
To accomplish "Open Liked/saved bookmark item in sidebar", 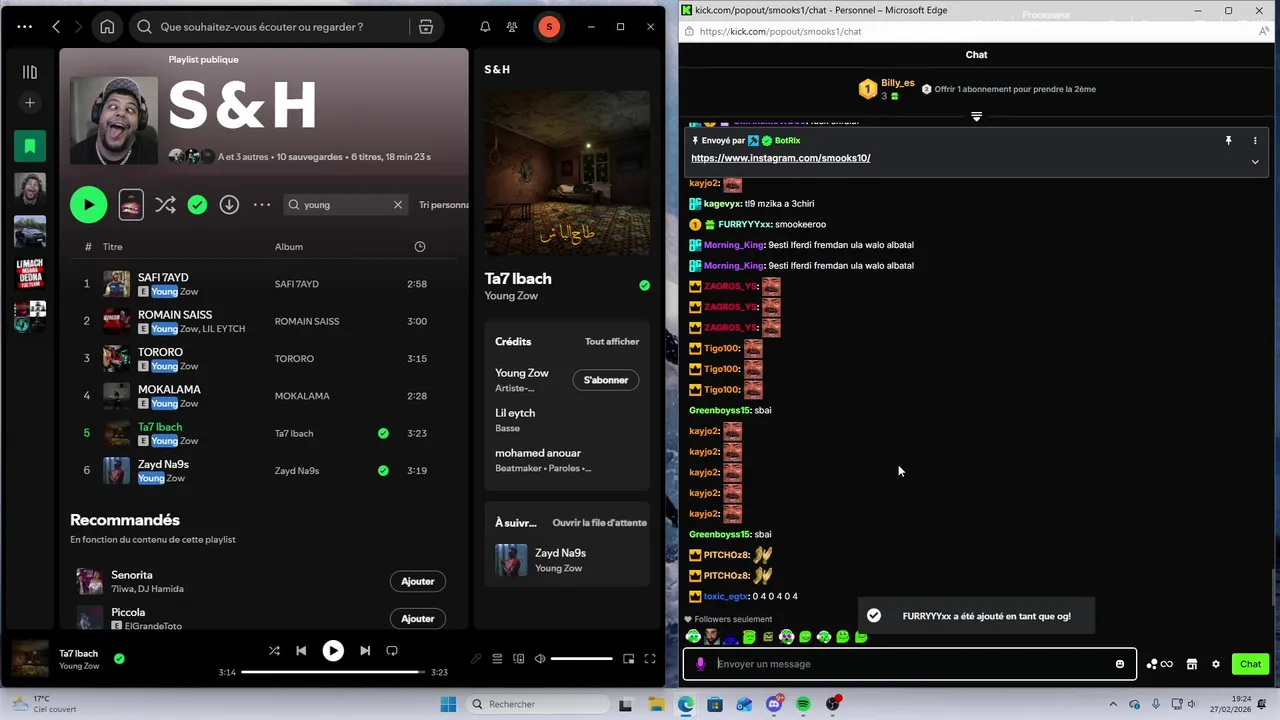I will (x=30, y=146).
